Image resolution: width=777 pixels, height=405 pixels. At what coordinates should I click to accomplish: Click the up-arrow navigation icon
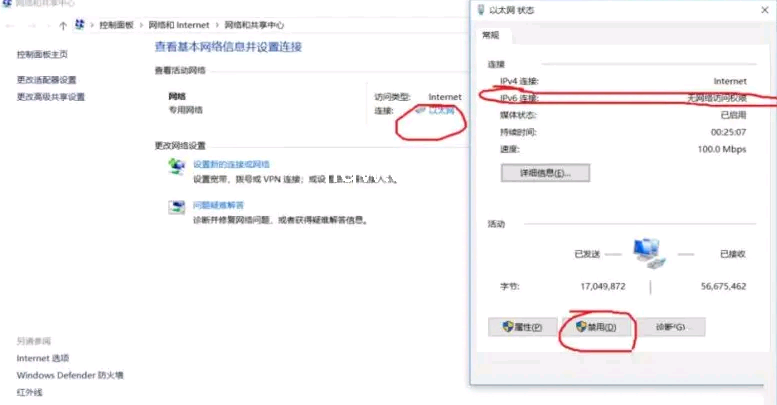(63, 24)
